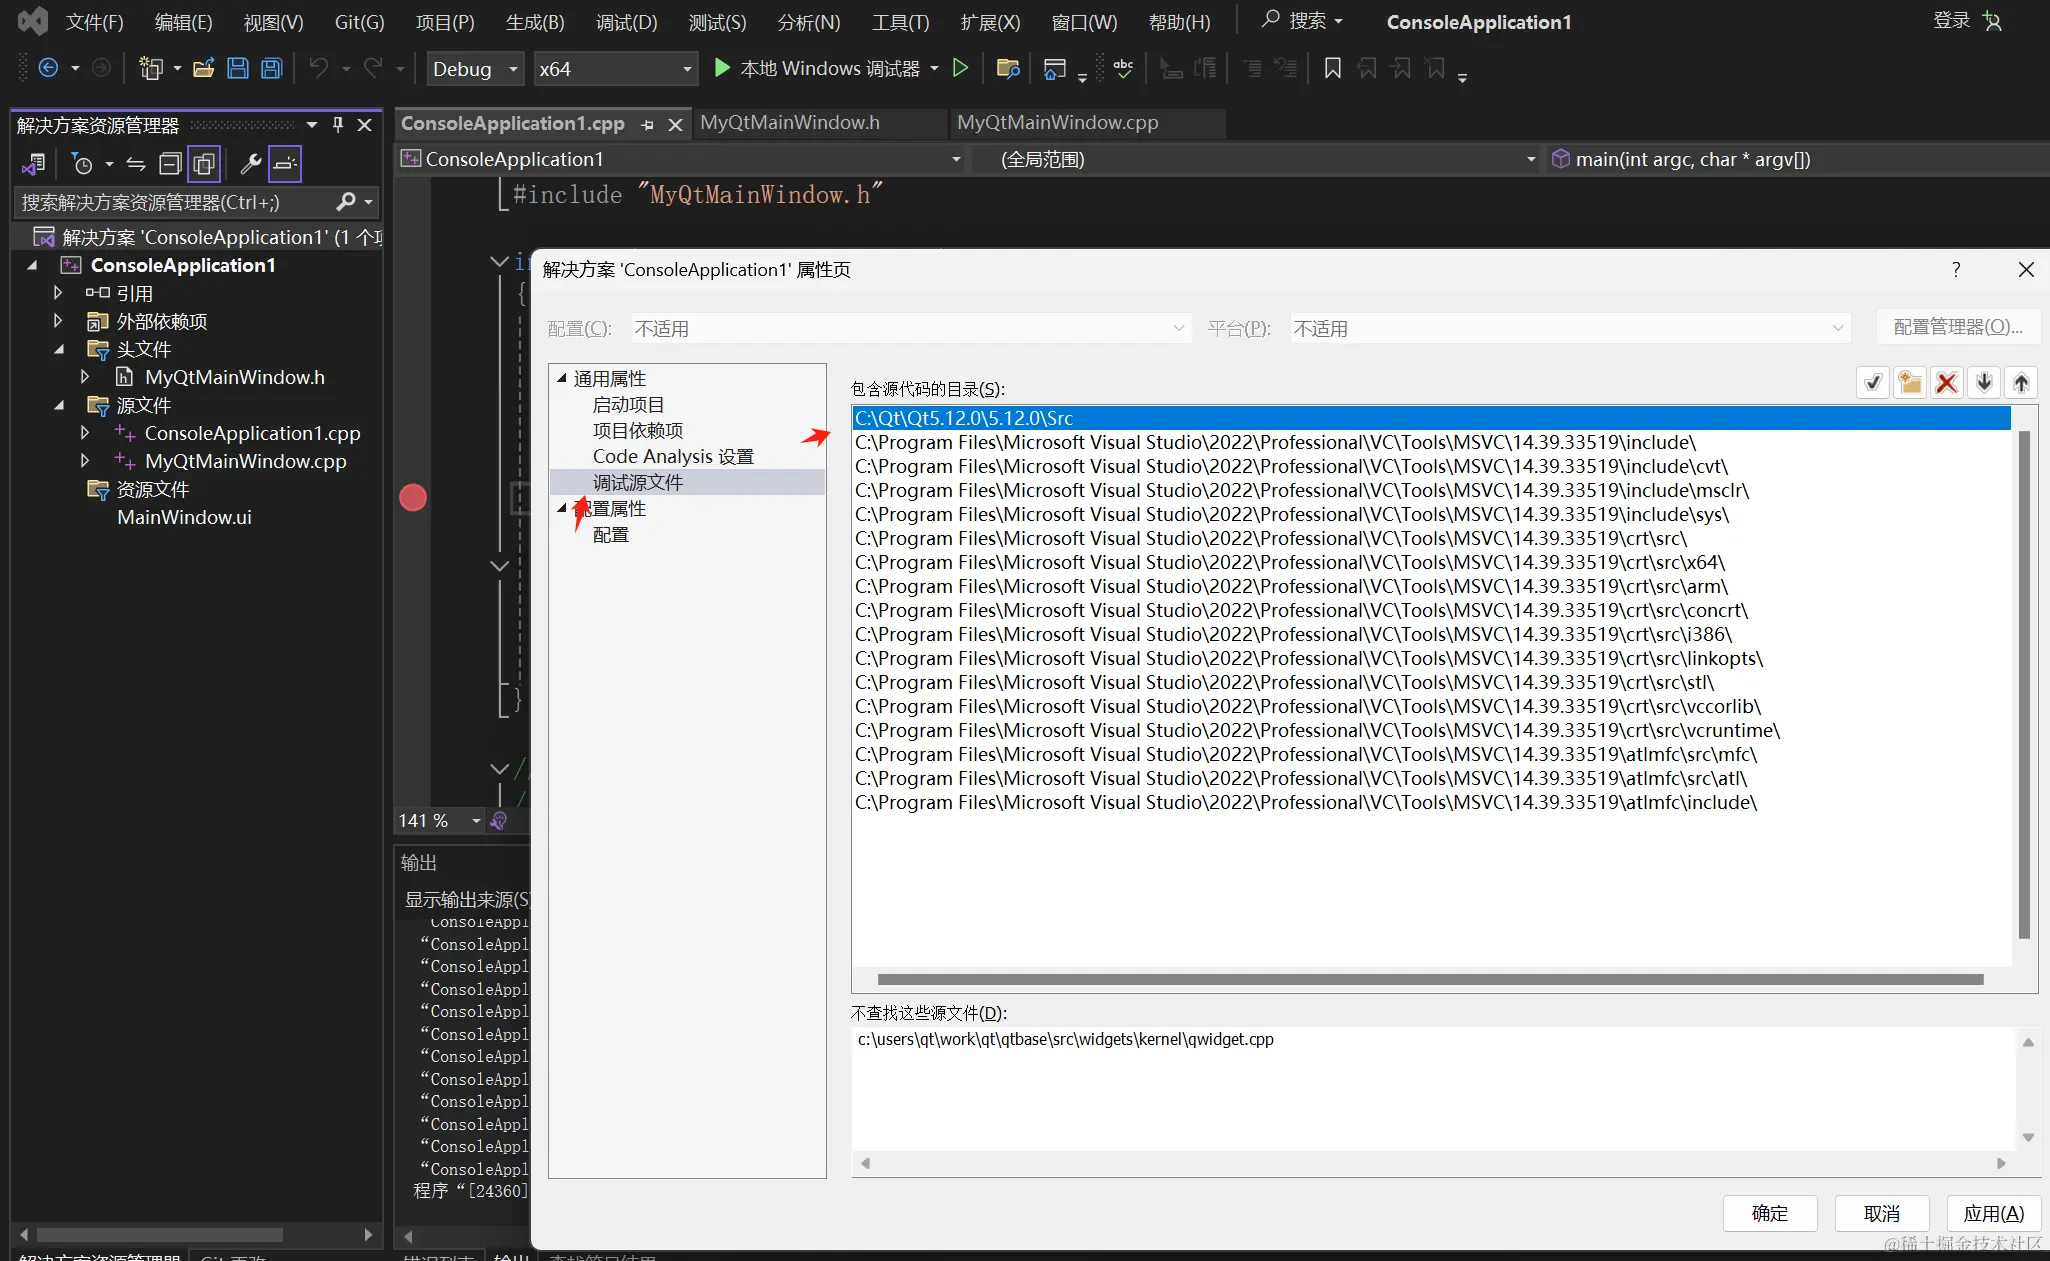Click the window layout icon in toolbar
This screenshot has width=2050, height=1261.
coord(1054,68)
